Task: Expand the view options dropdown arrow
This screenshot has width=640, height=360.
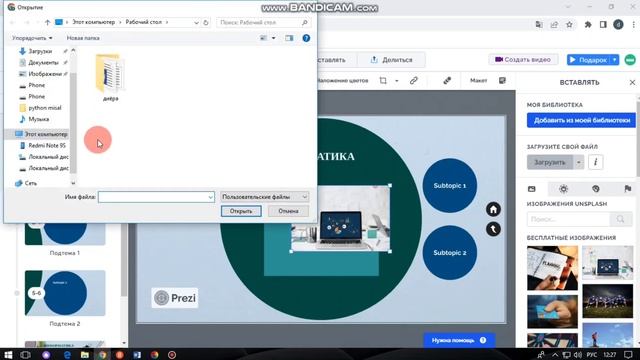Action: pyautogui.click(x=273, y=38)
